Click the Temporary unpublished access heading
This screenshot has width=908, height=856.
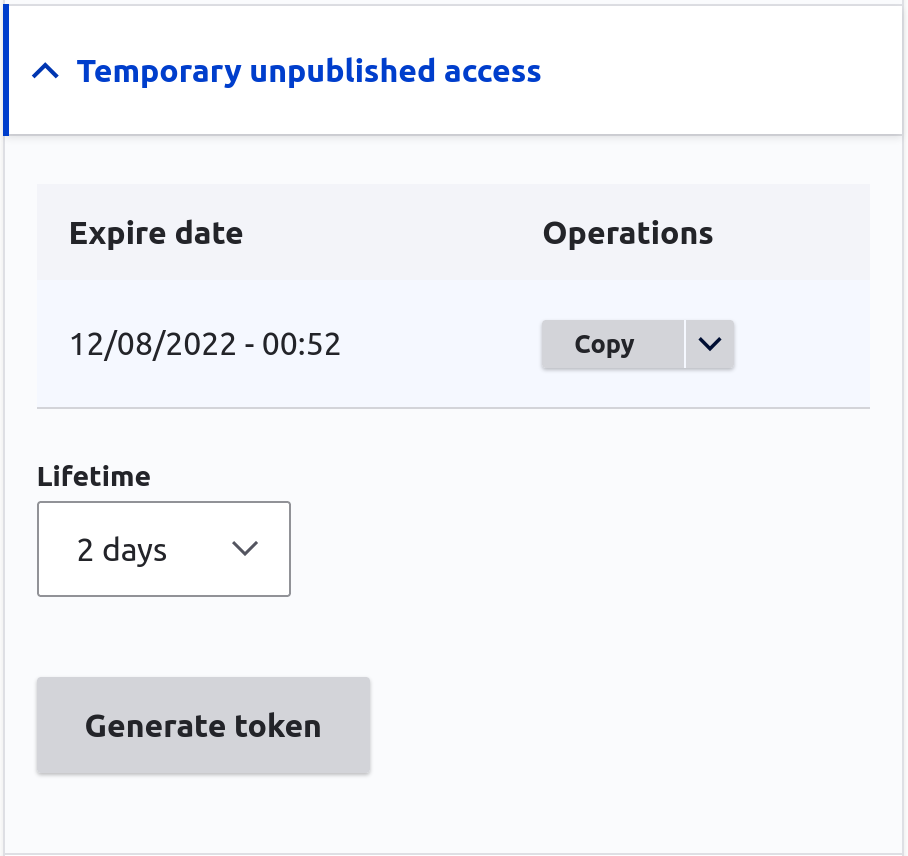(x=309, y=71)
